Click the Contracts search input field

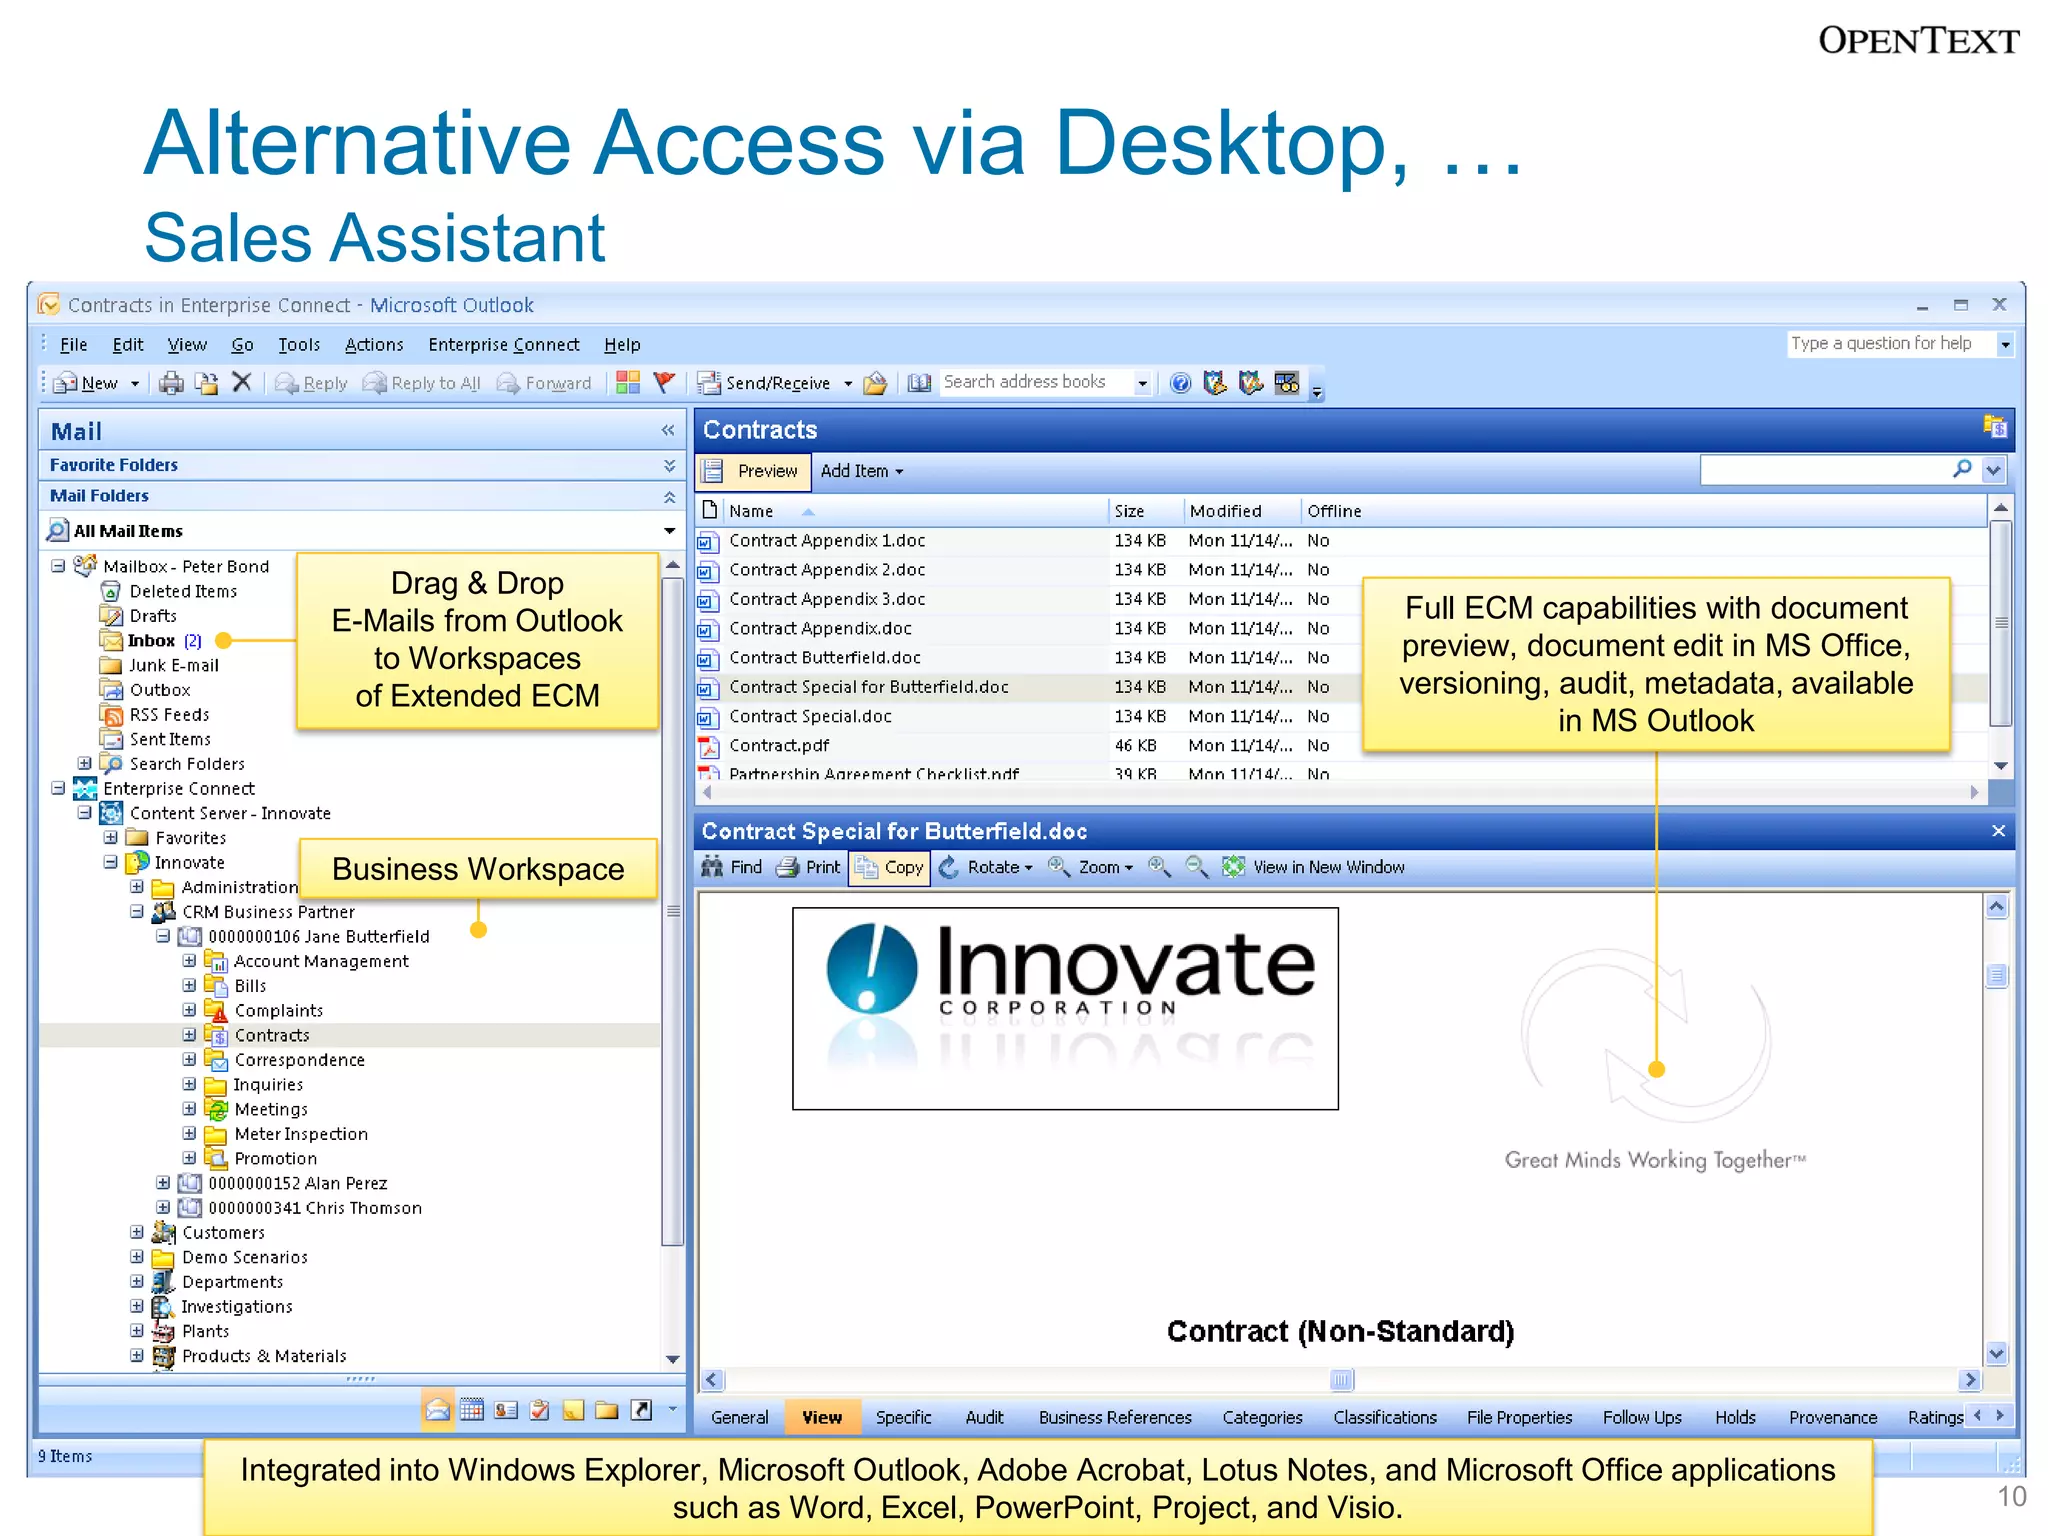coord(1825,469)
